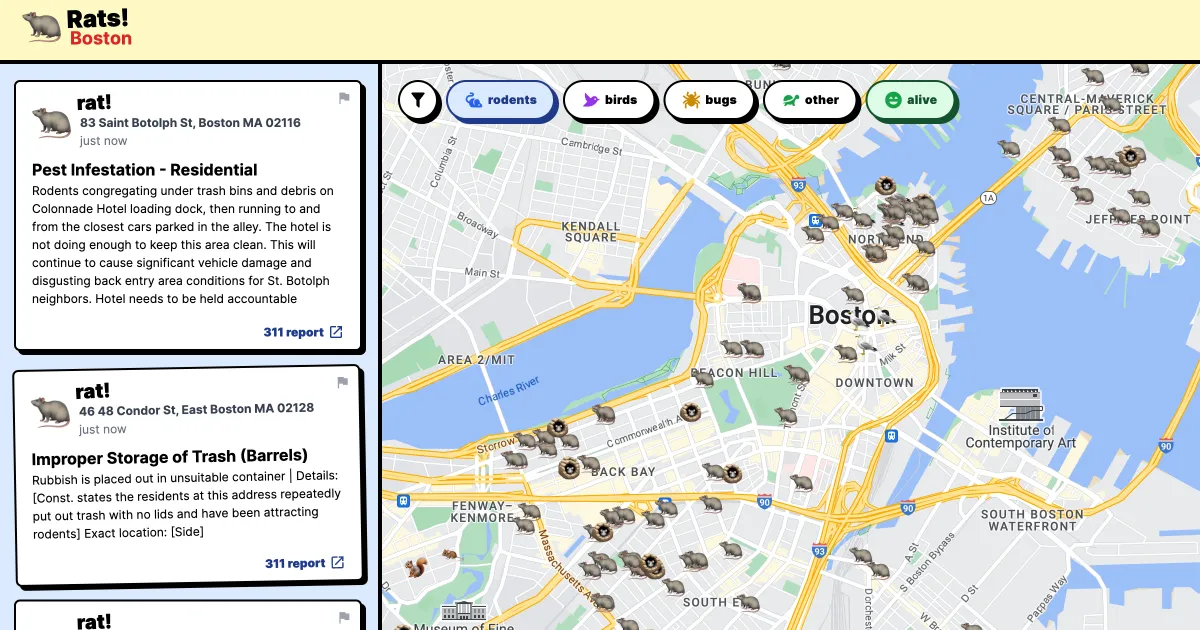The image size is (1200, 630).
Task: Toggle the rodents filter
Action: coord(500,100)
